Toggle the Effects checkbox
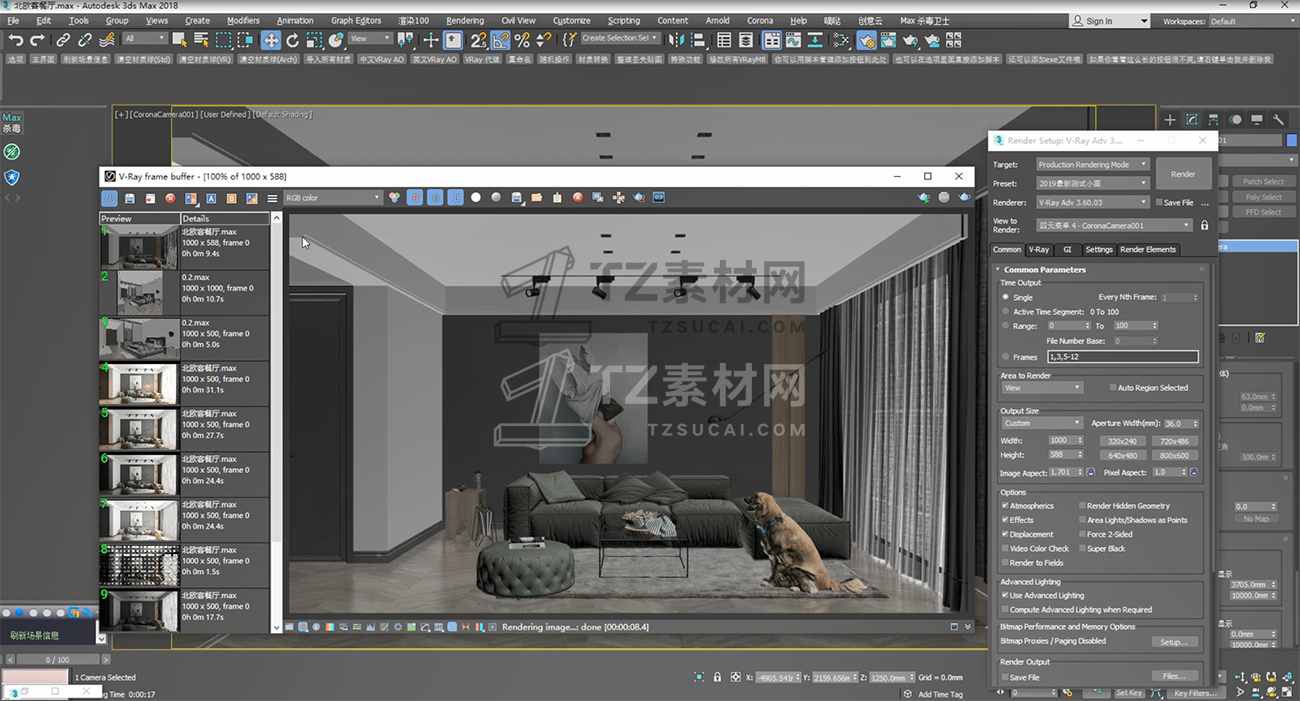 (x=1005, y=520)
